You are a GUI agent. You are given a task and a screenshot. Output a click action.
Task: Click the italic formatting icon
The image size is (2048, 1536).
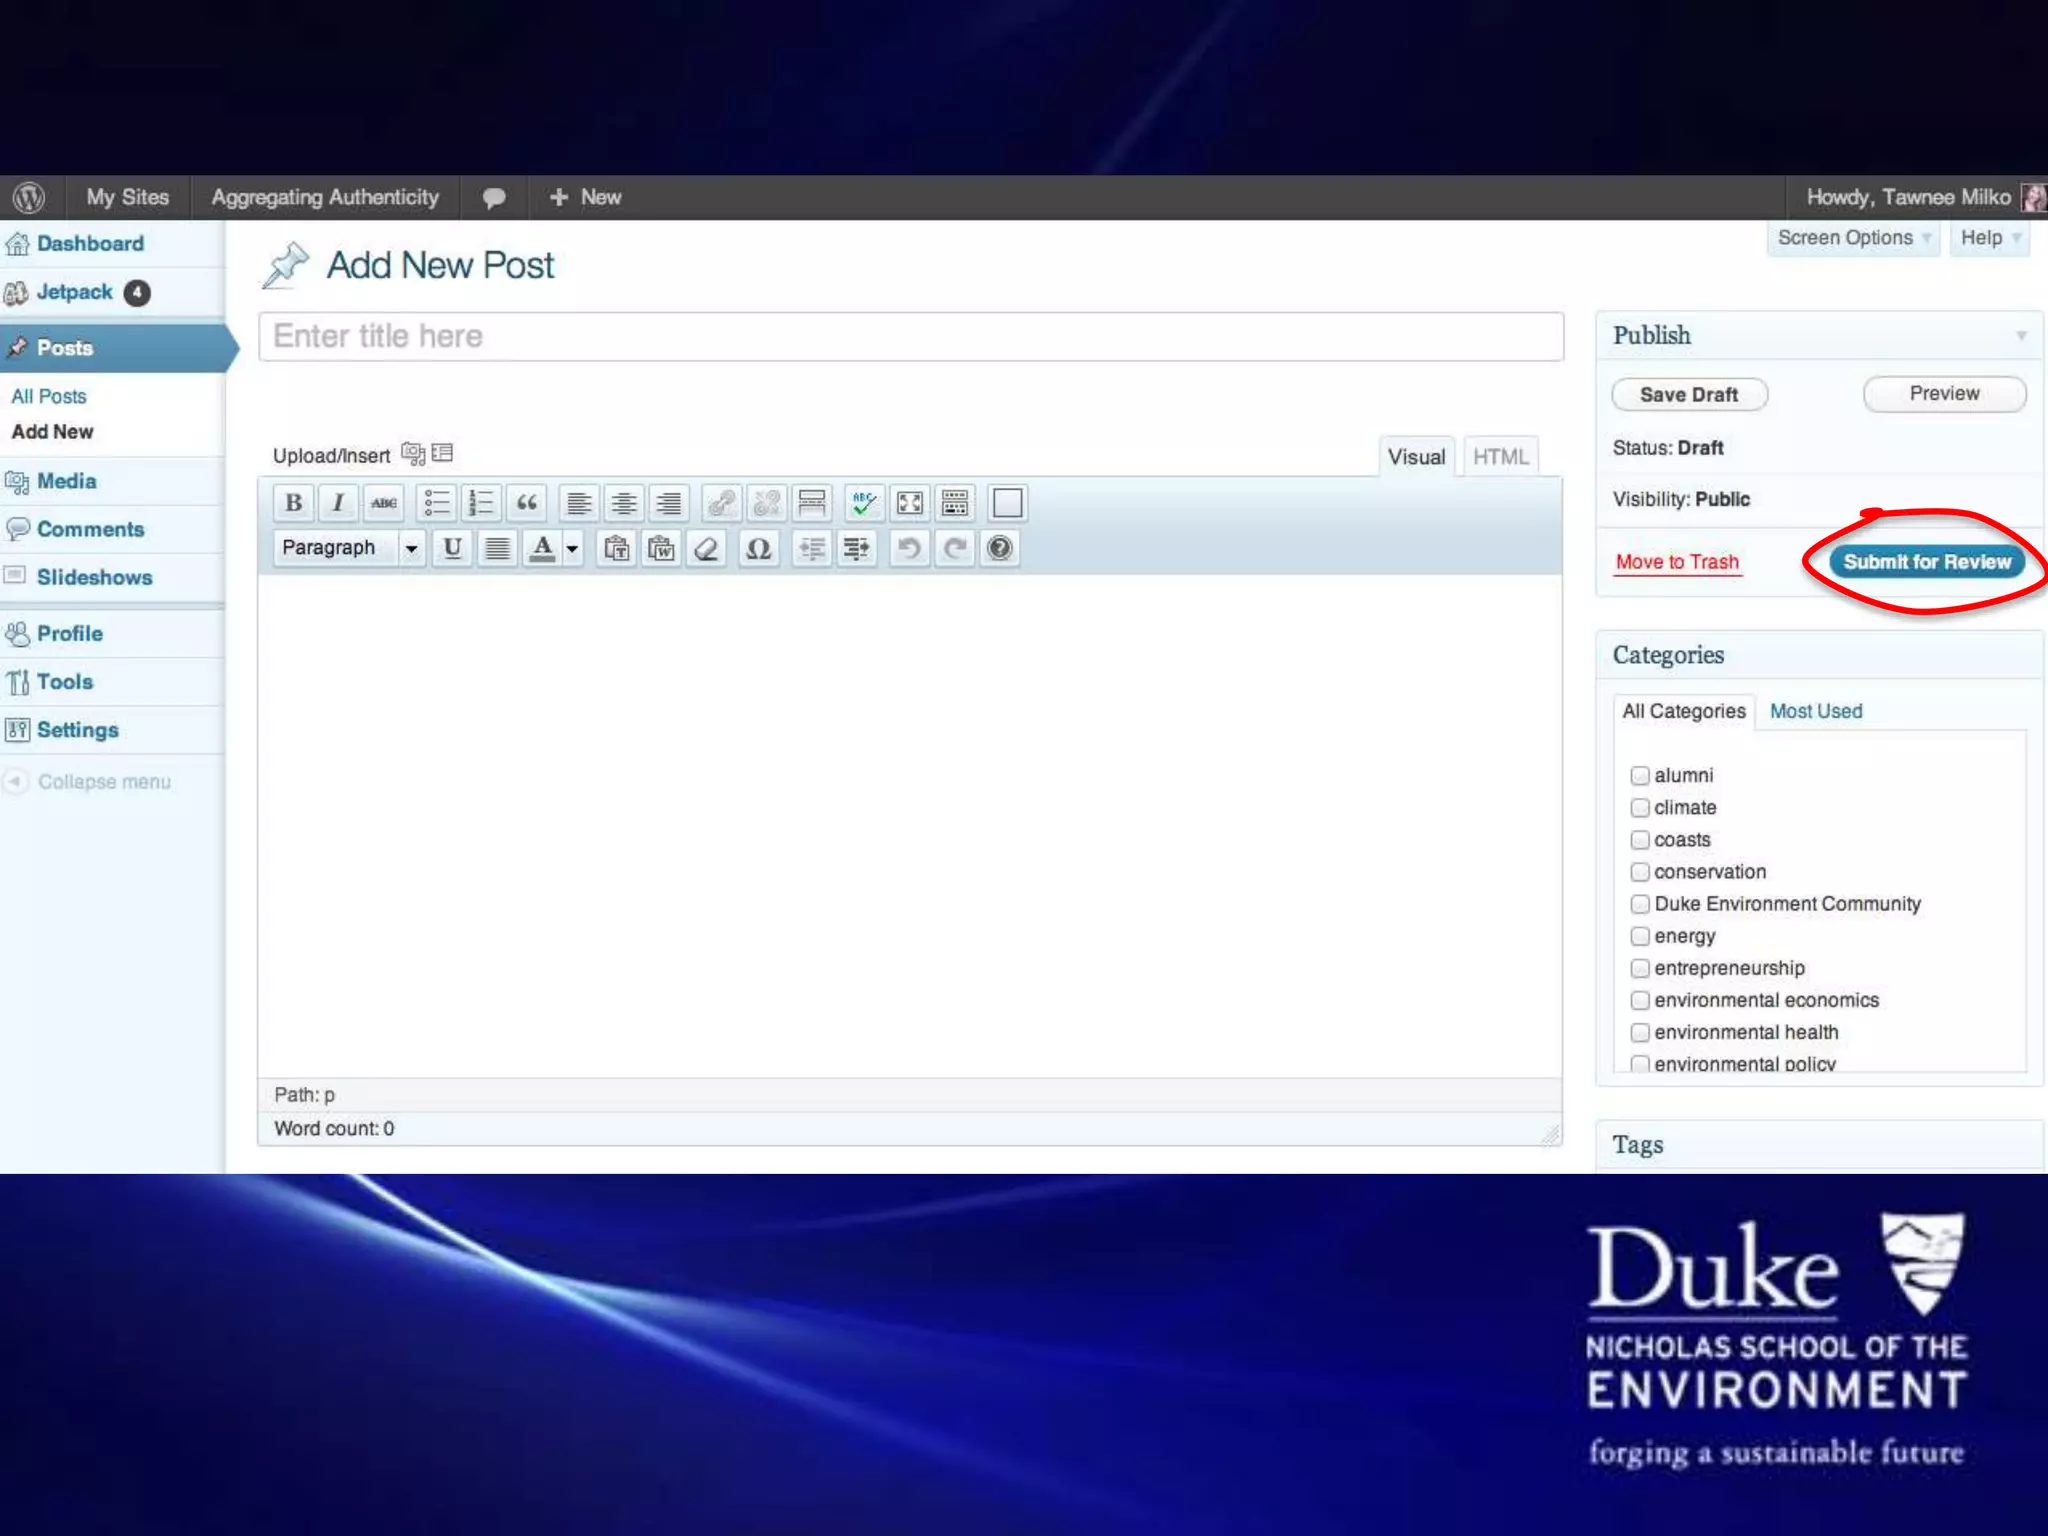[x=338, y=503]
